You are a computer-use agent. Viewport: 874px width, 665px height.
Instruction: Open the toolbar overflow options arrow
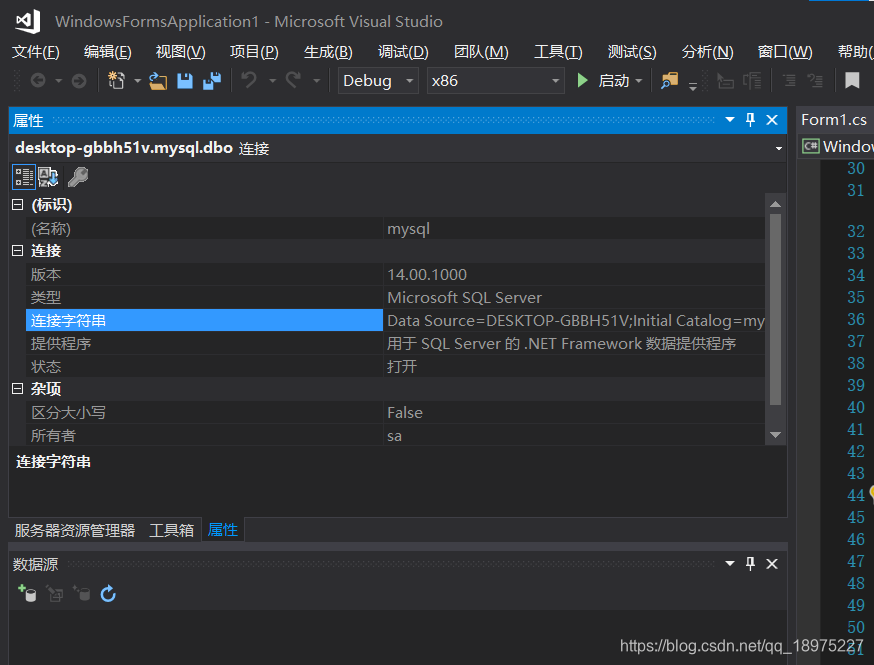693,86
